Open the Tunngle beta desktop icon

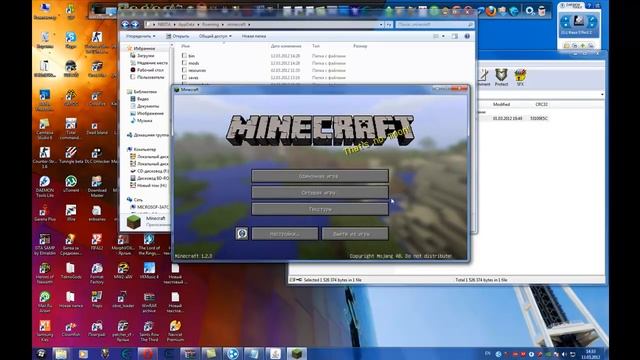pyautogui.click(x=71, y=155)
